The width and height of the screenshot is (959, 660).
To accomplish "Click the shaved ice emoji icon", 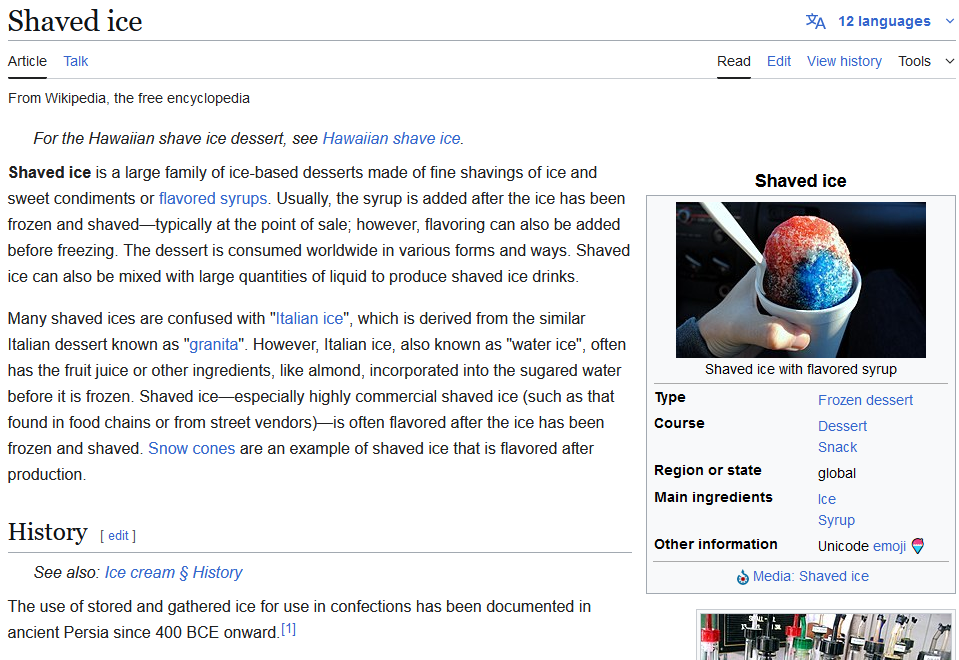I will [917, 546].
